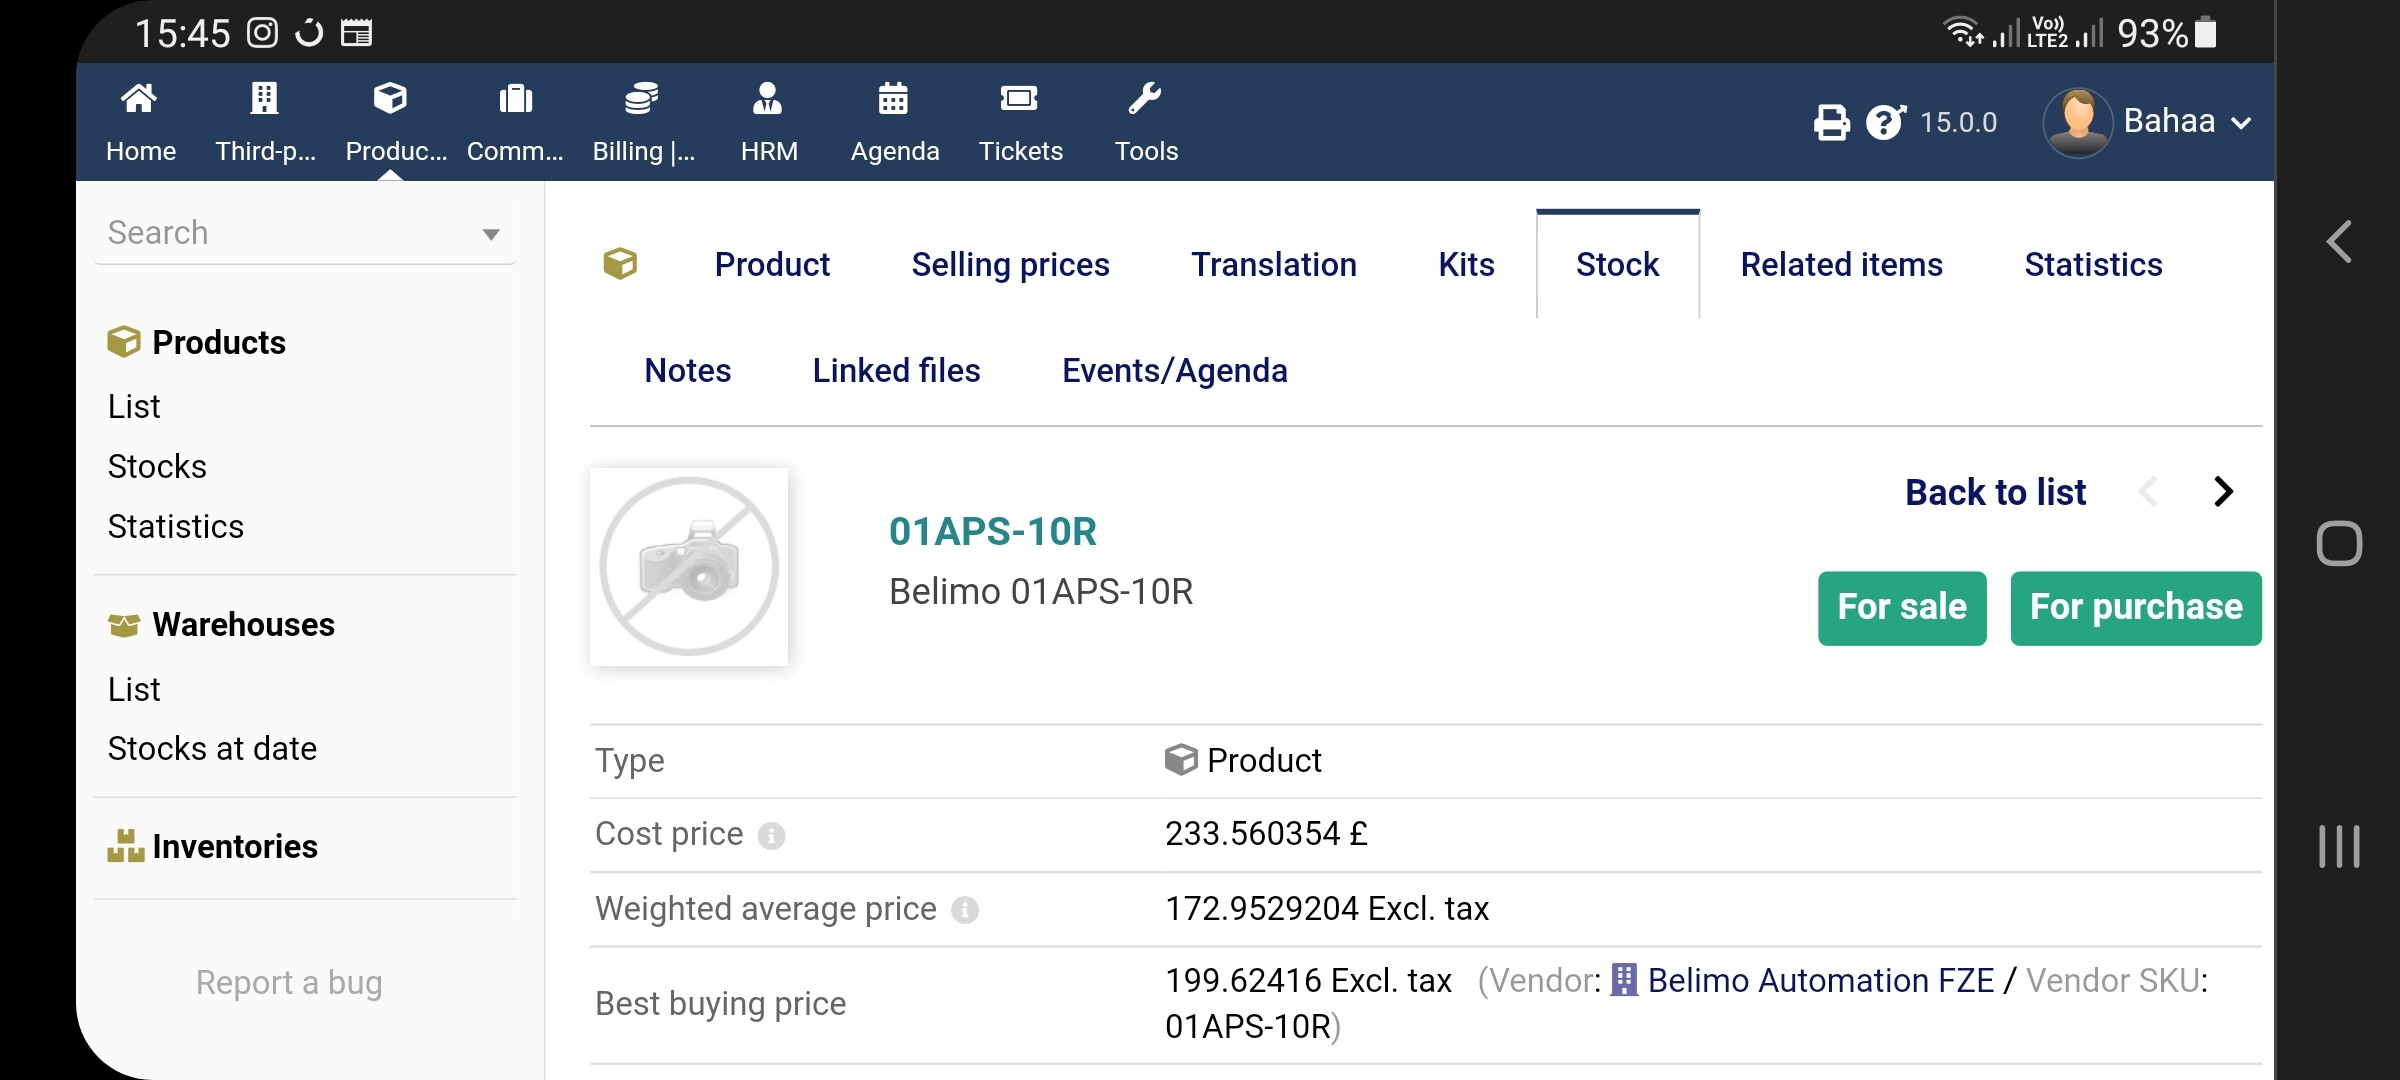Click the Inventories icon in sidebar

[125, 846]
